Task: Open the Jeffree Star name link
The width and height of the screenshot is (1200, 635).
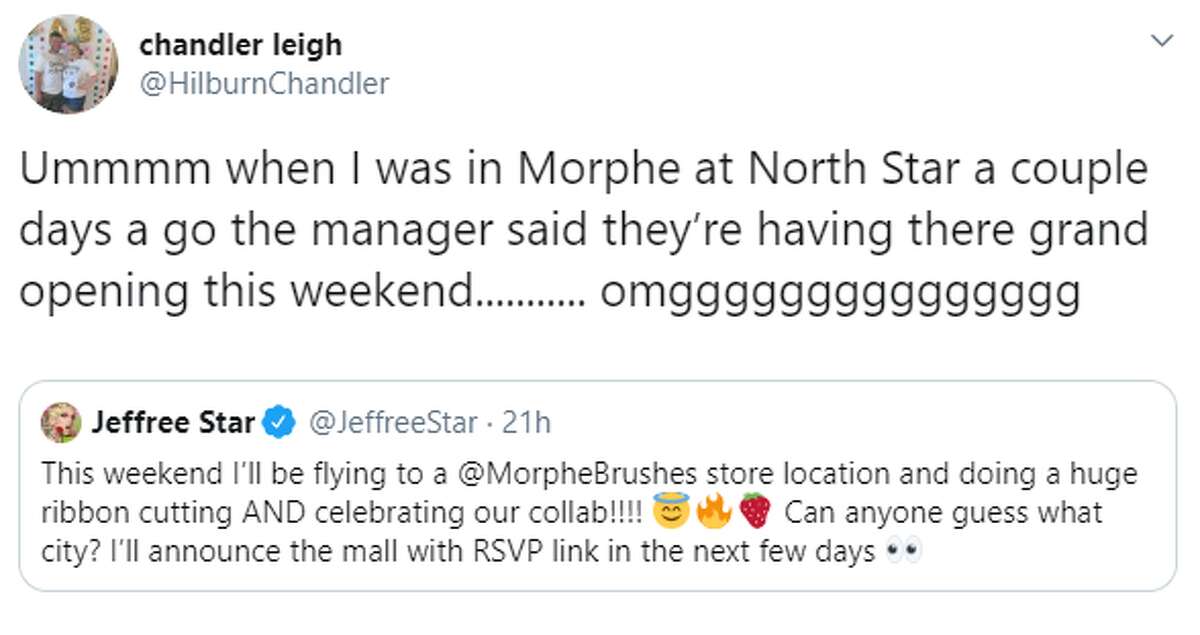Action: pyautogui.click(x=173, y=424)
